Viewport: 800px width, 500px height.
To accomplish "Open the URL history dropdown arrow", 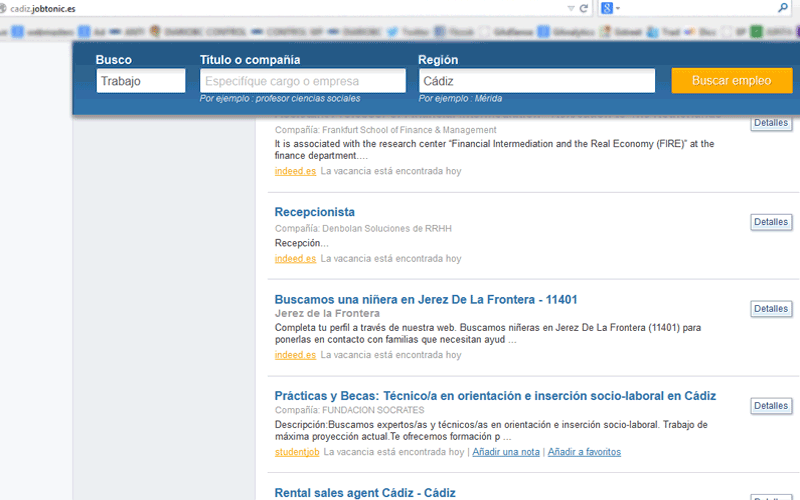I will pyautogui.click(x=570, y=8).
